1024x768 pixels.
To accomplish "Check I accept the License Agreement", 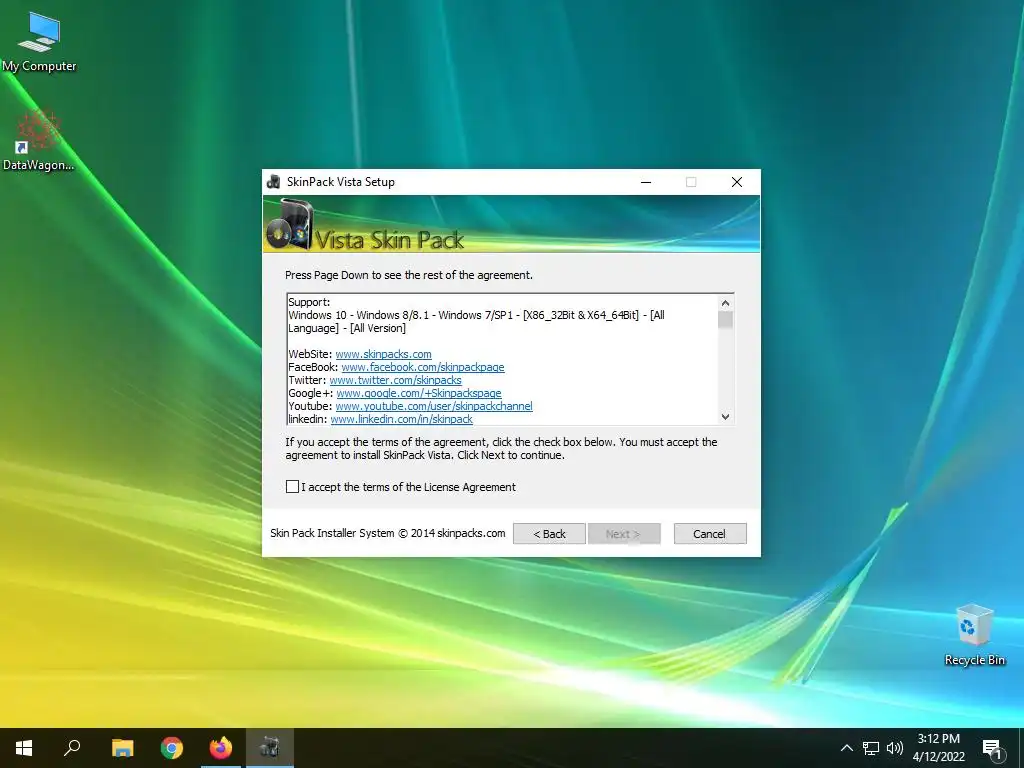I will 293,487.
